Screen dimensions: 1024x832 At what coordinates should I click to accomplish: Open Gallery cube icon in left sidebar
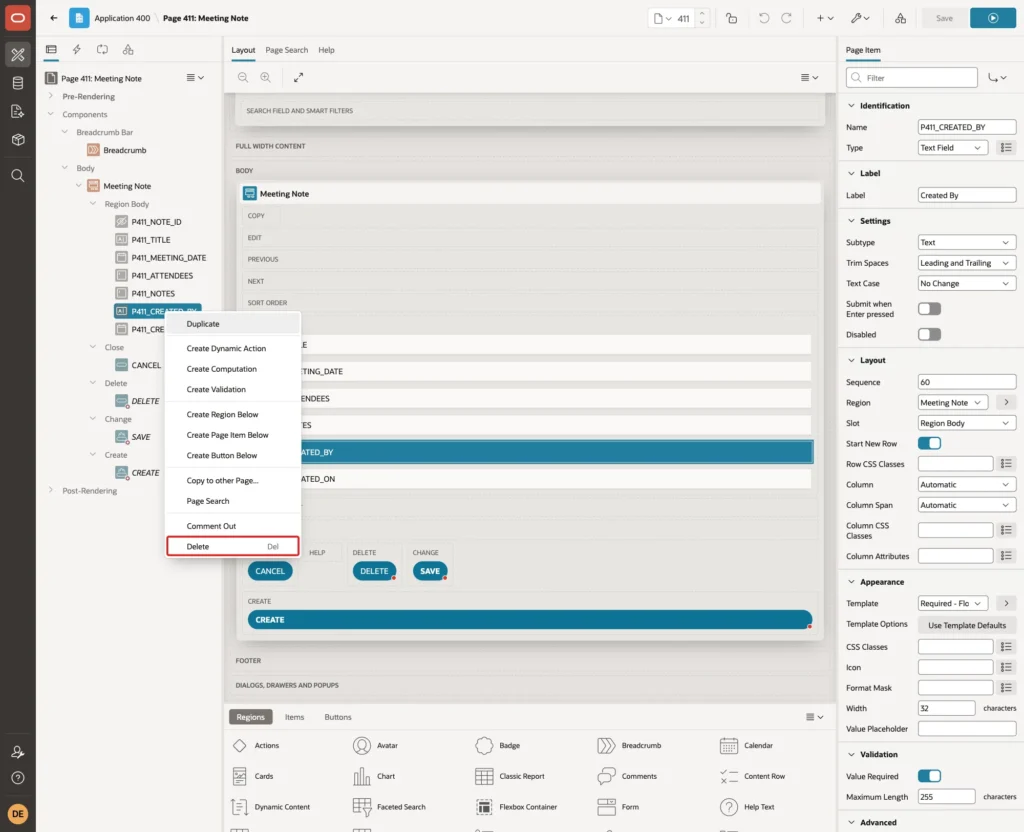point(18,139)
